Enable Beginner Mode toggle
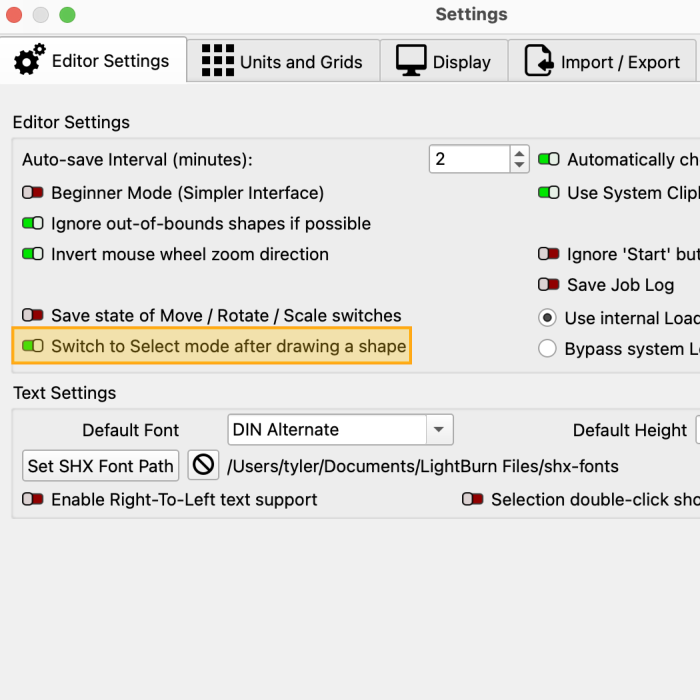 (x=33, y=193)
